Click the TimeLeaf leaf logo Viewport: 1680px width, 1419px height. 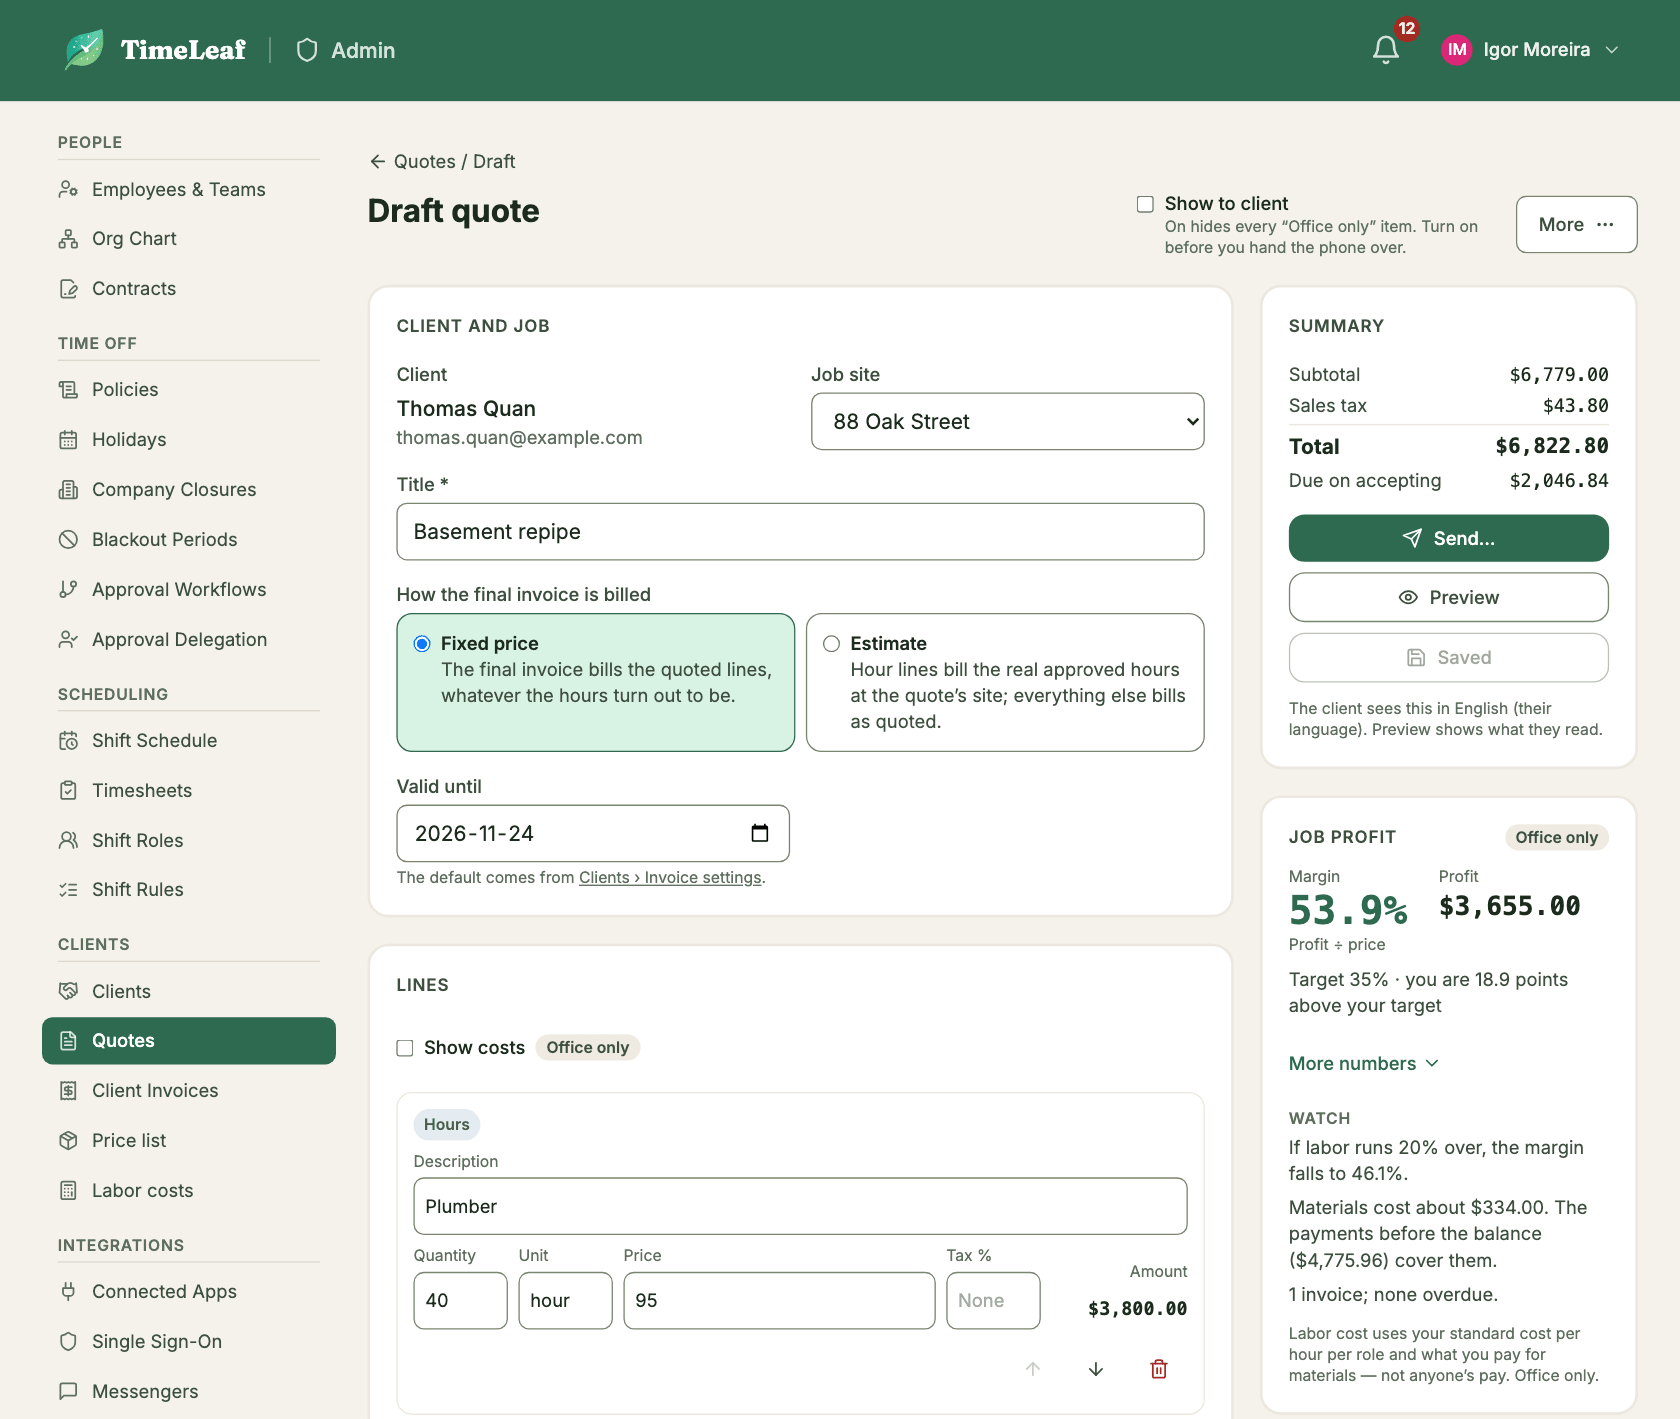click(84, 50)
